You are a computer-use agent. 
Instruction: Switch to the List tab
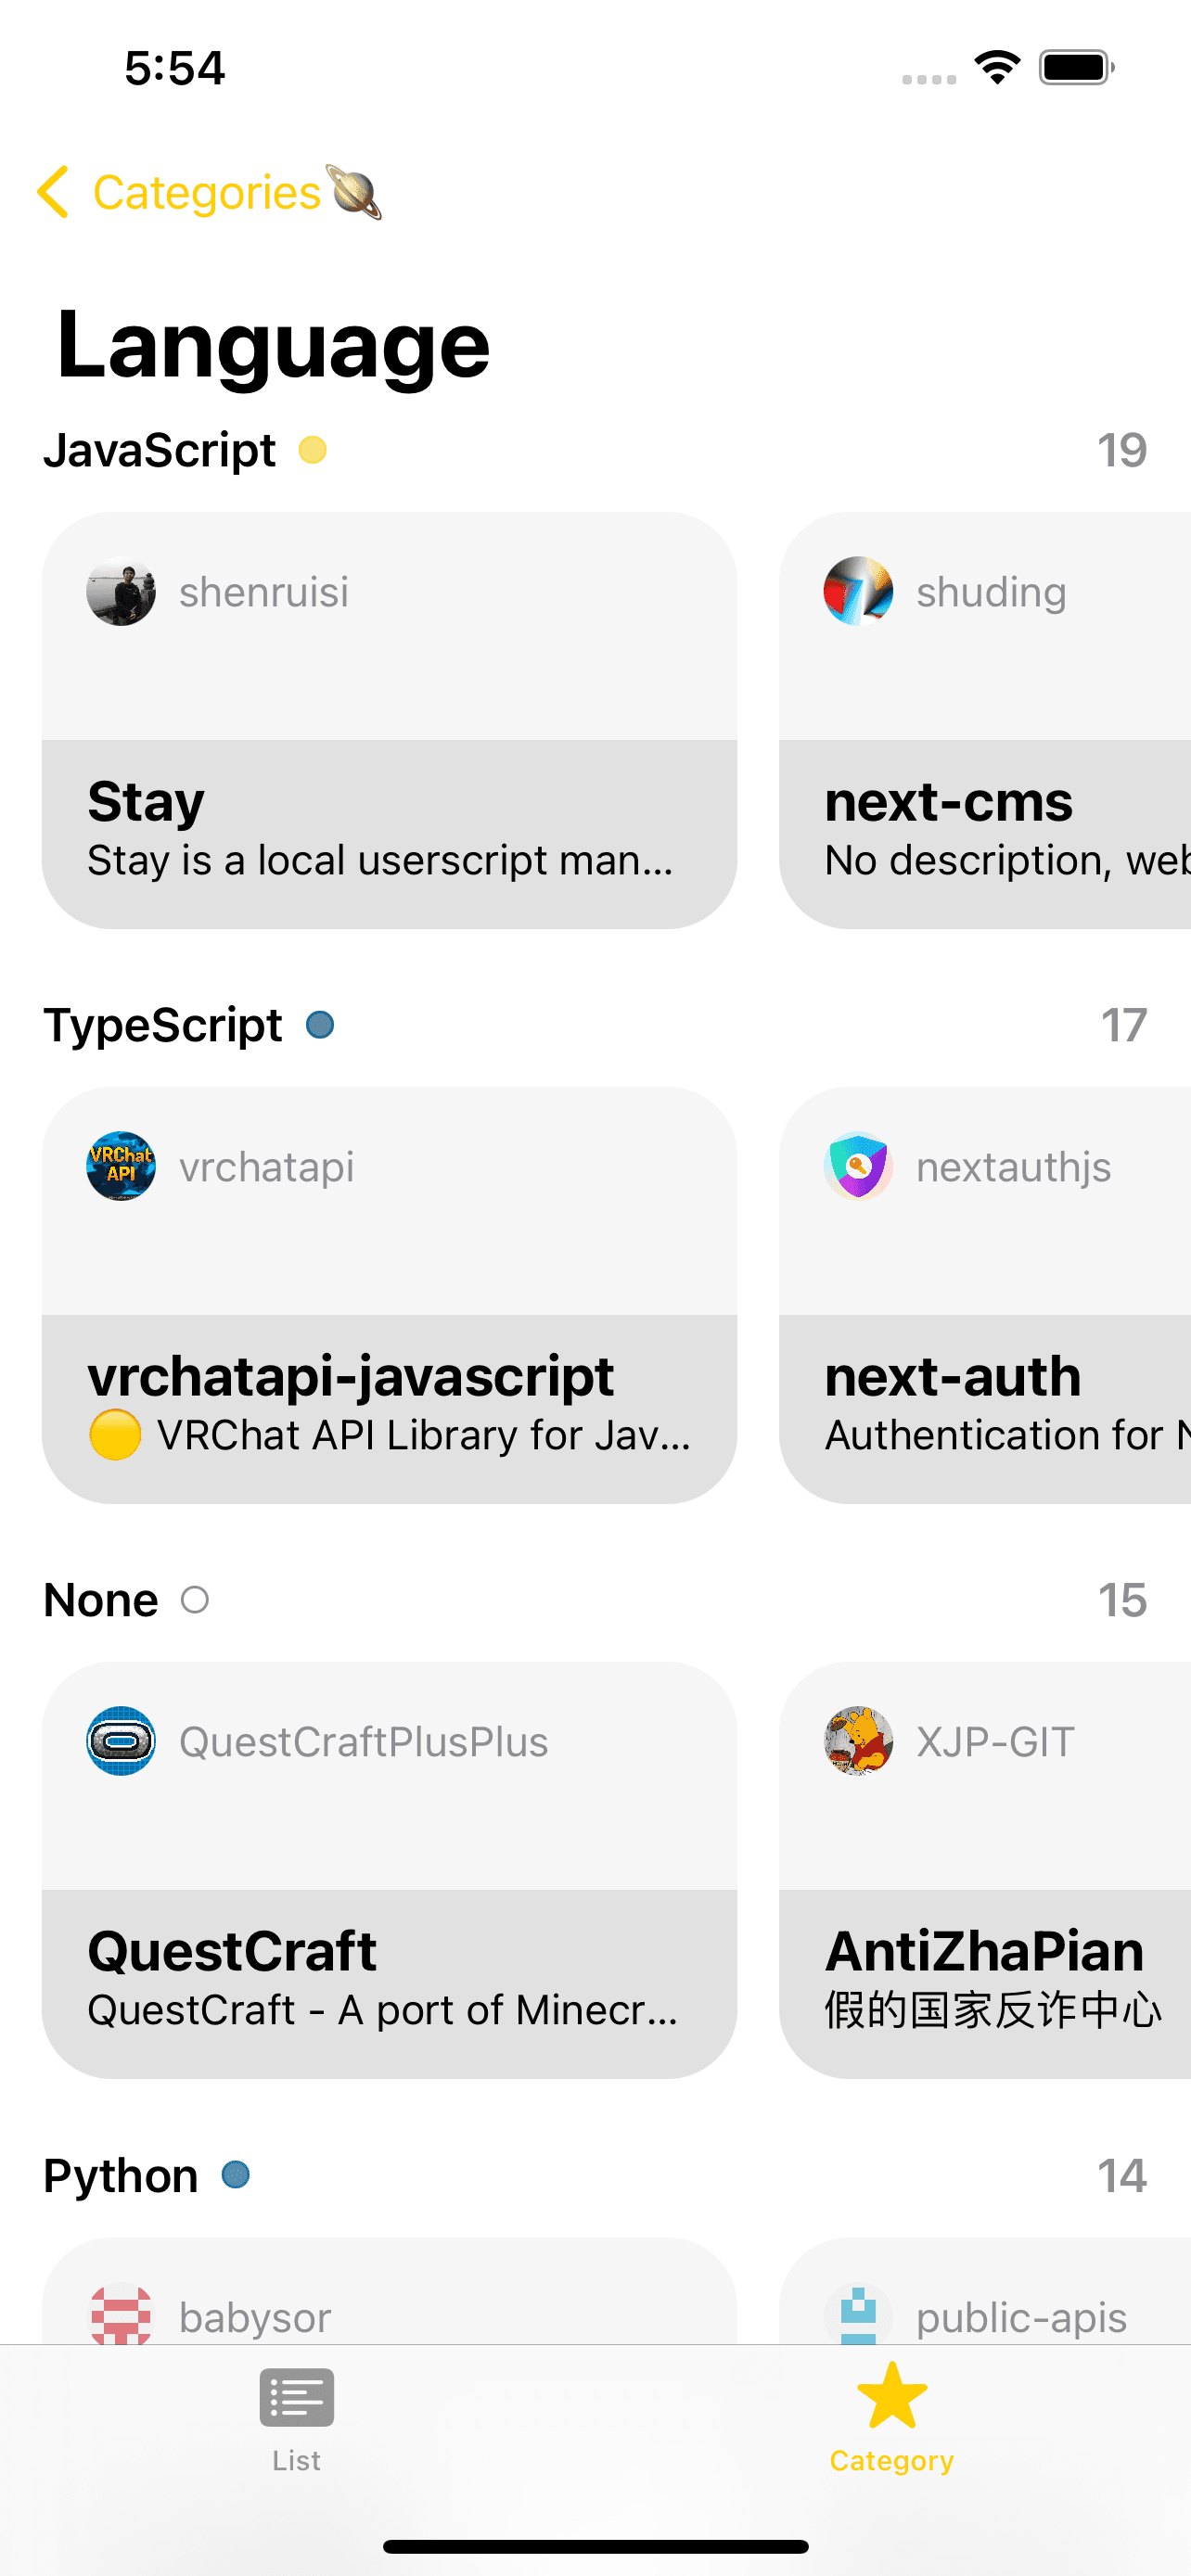[297, 2420]
